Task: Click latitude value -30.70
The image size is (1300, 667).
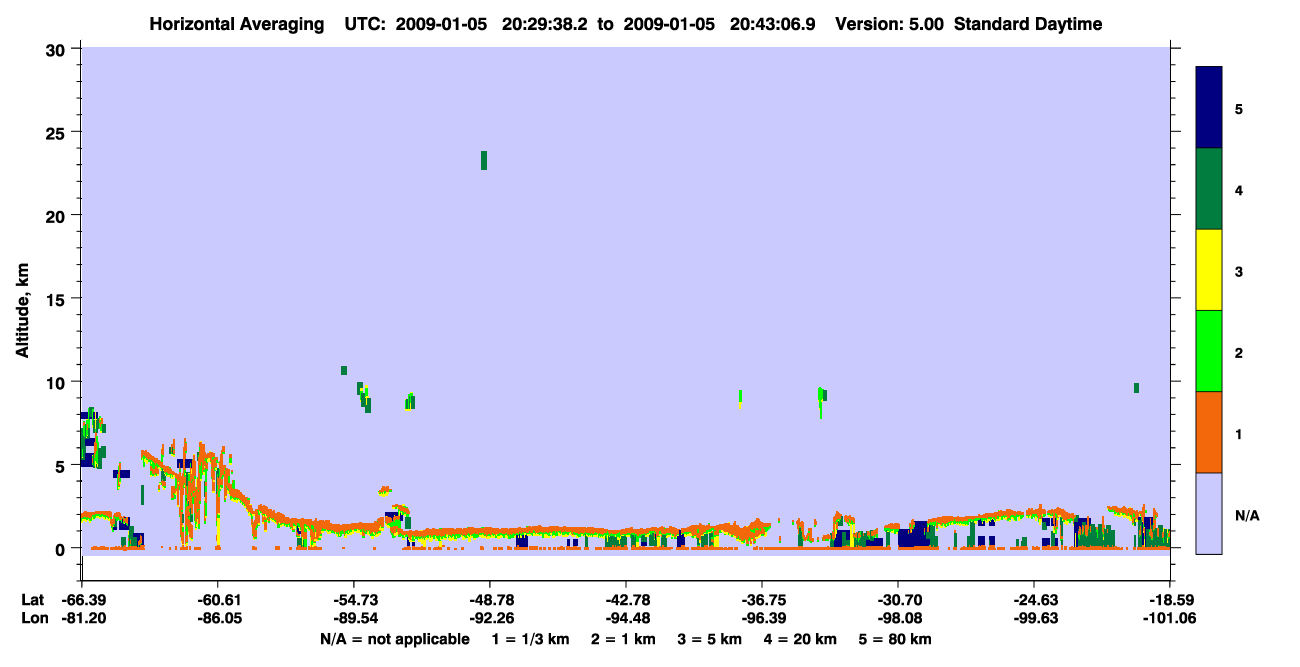Action: [x=898, y=600]
